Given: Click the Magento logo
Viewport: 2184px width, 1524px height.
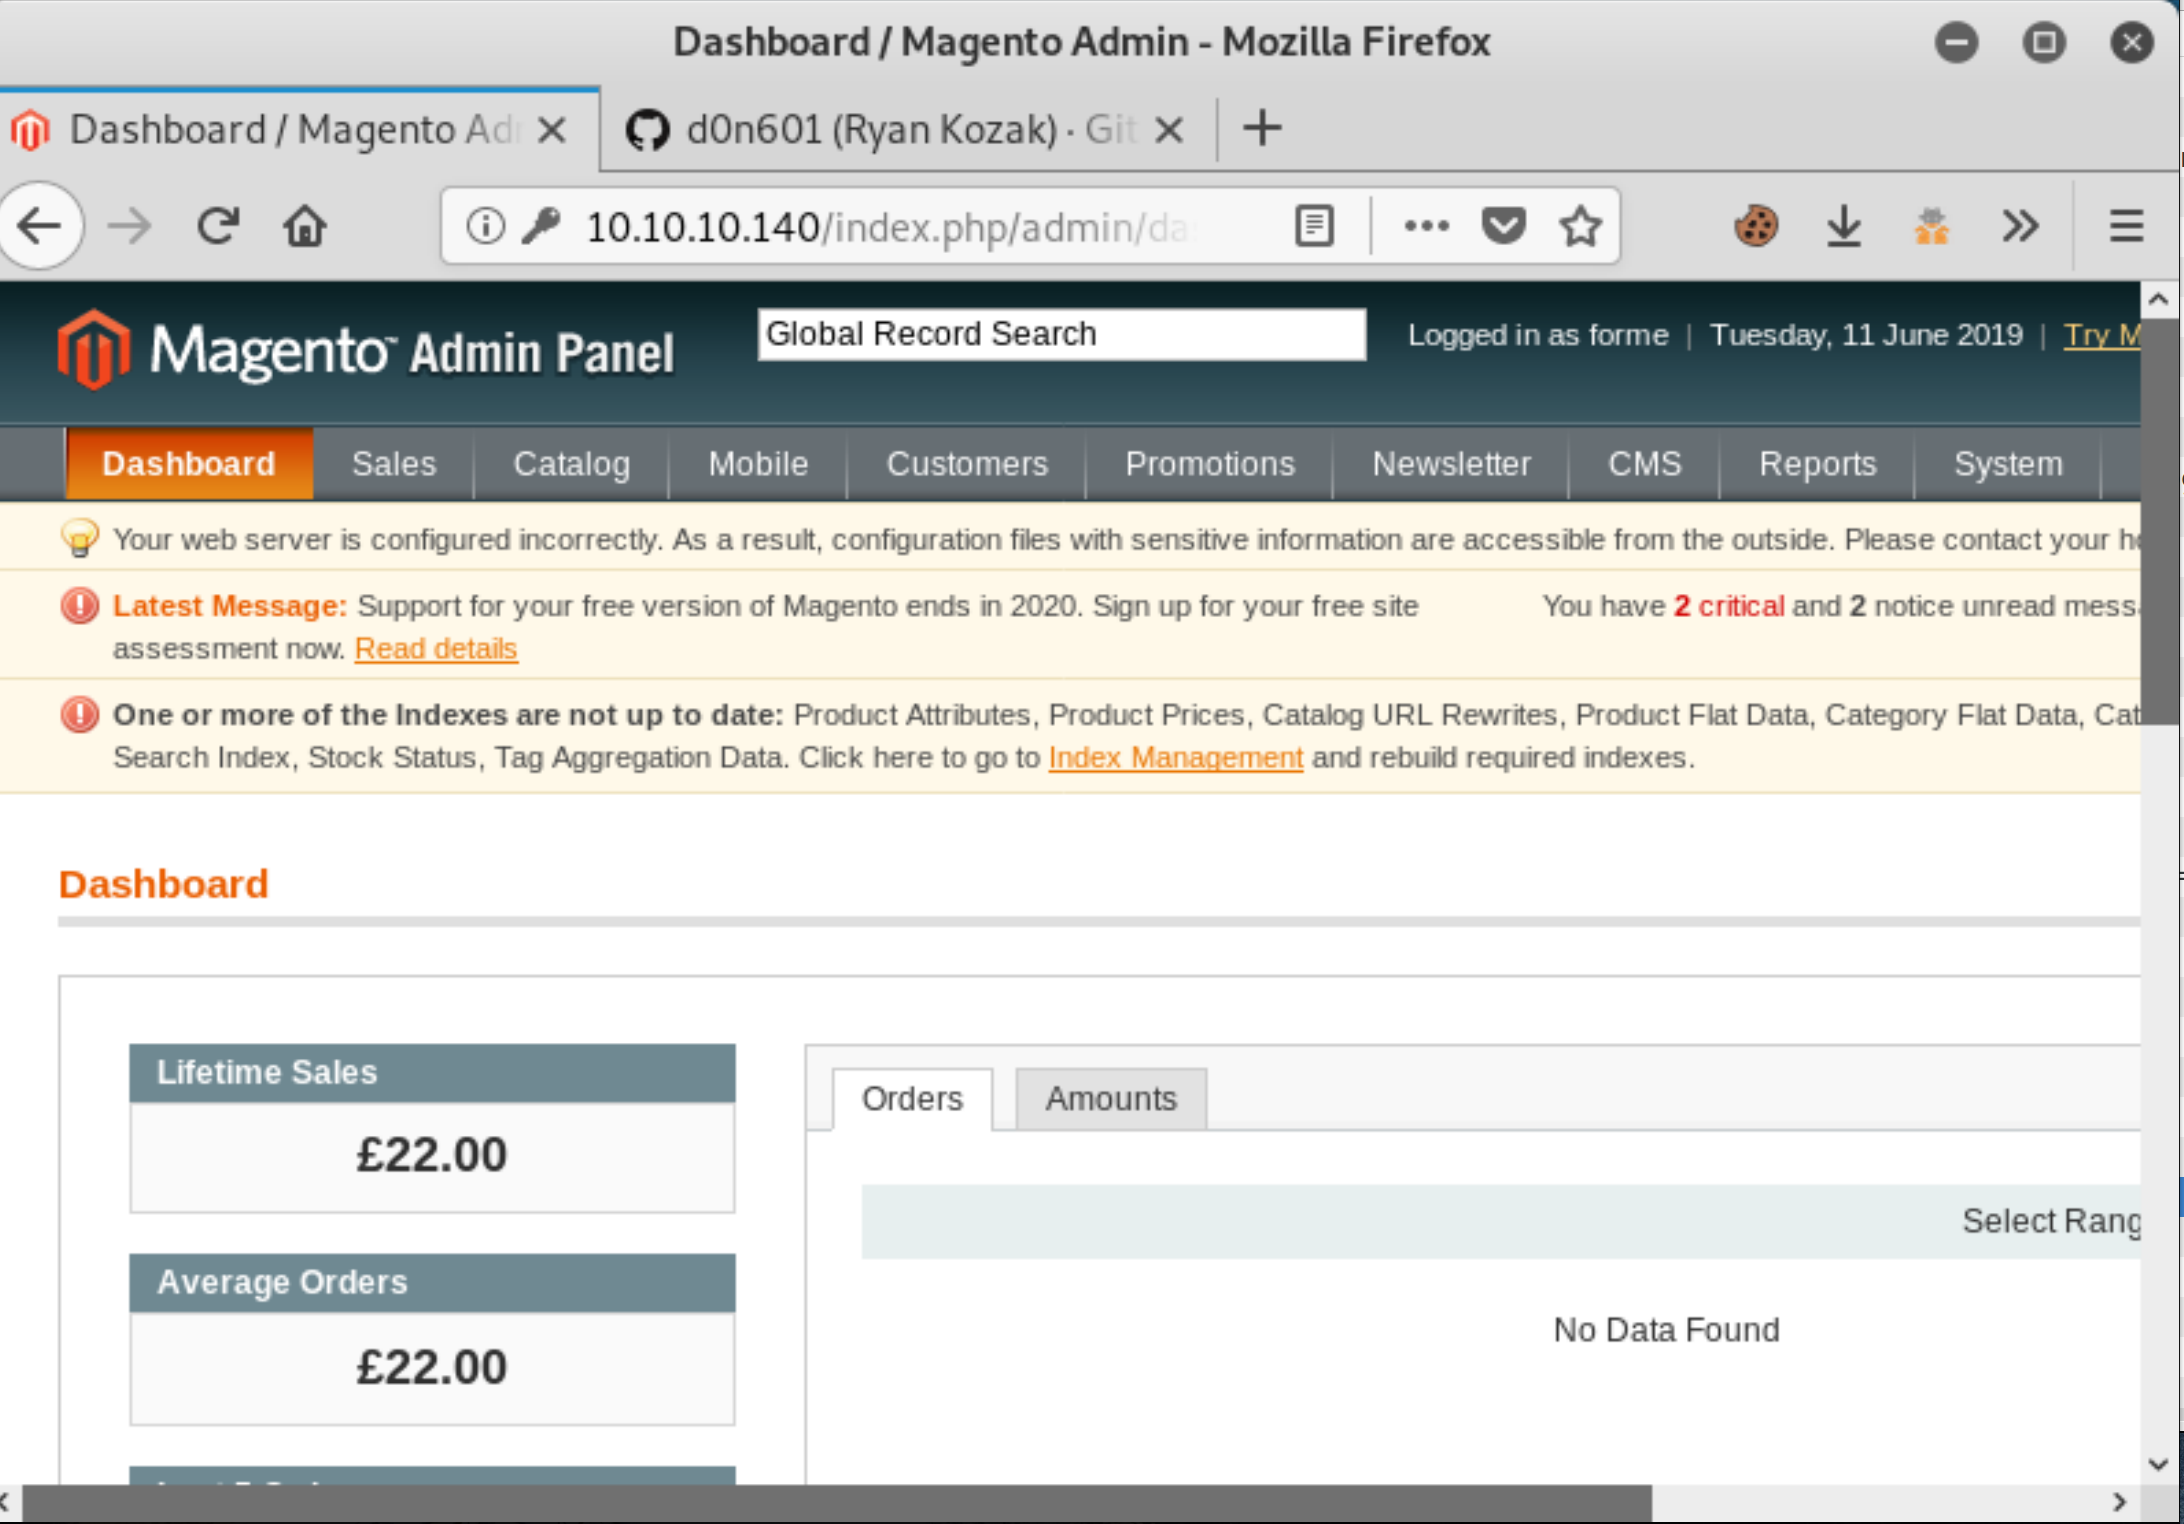Looking at the screenshot, I should [x=366, y=349].
